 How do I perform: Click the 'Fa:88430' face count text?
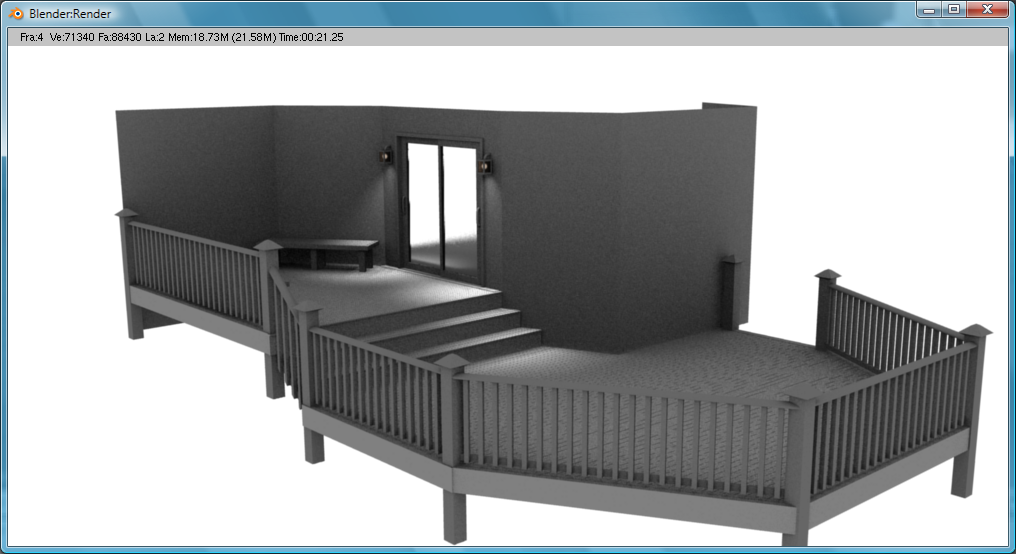120,38
